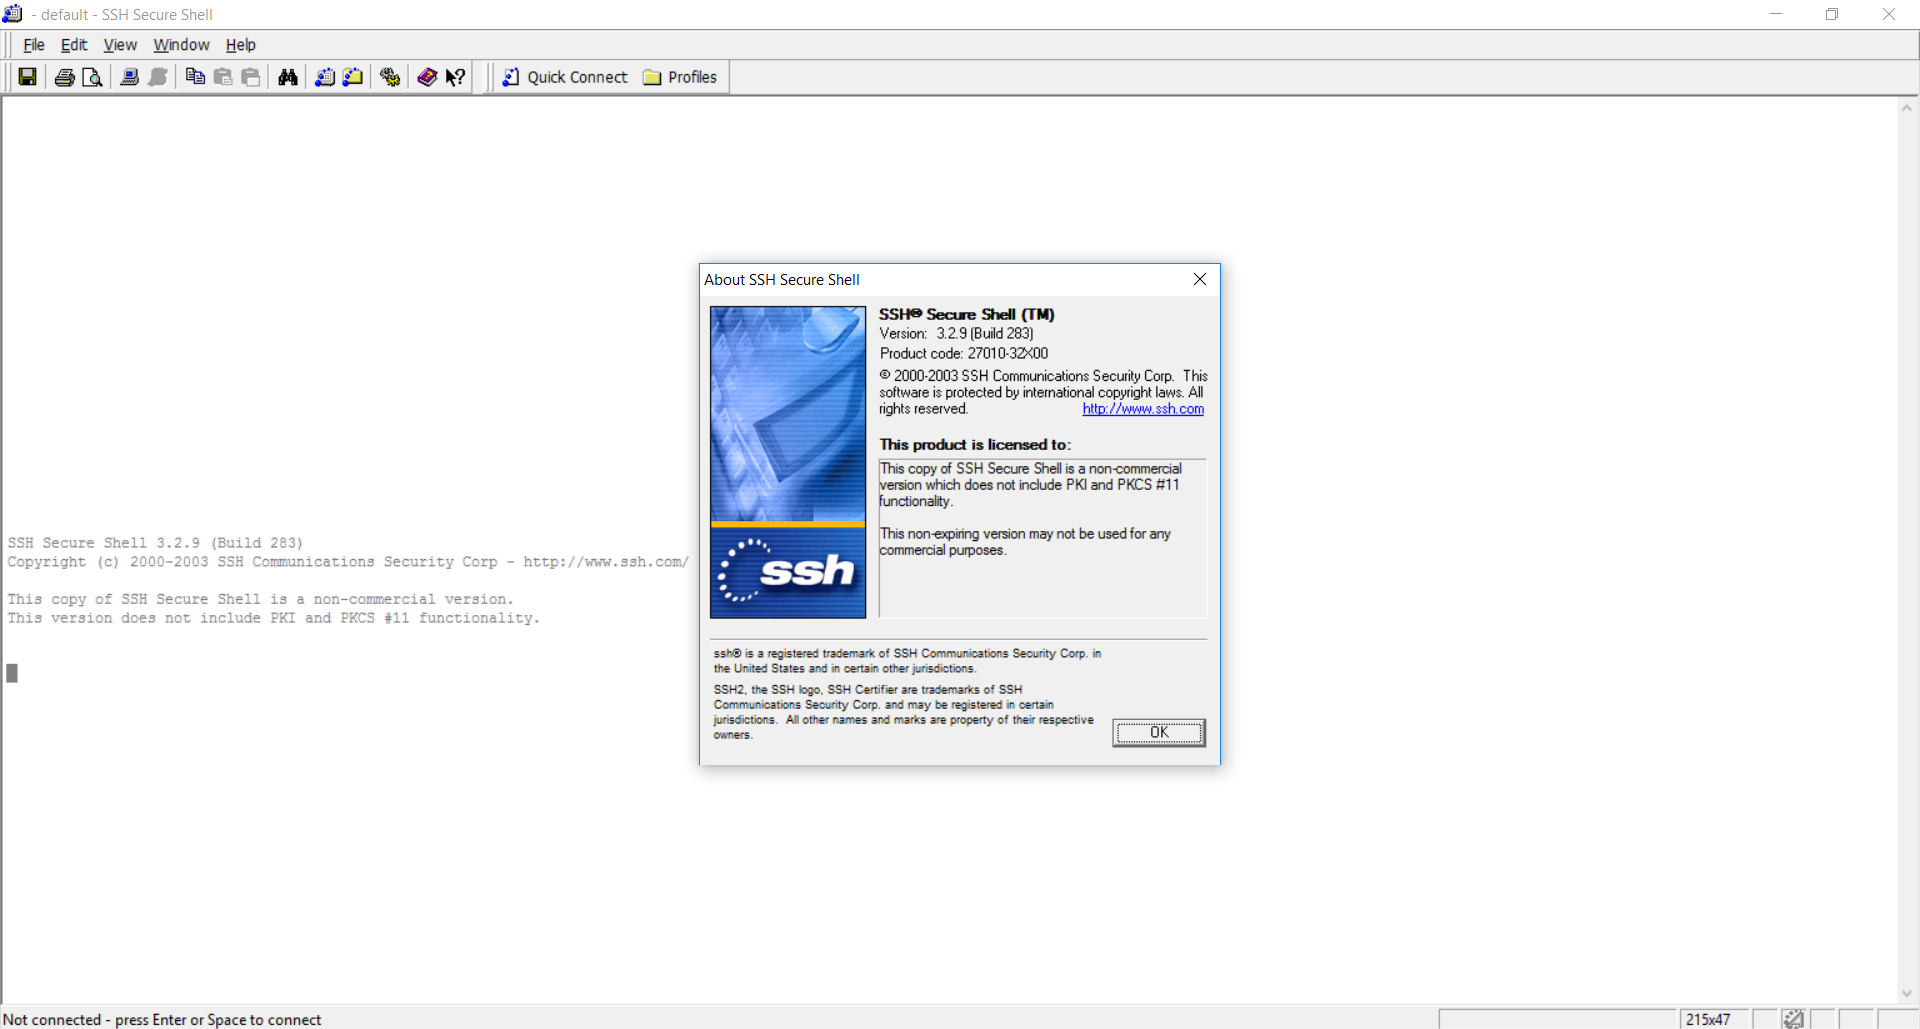Click the 'About SSH Secure Shell' dialog title
The image size is (1920, 1029).
click(782, 280)
